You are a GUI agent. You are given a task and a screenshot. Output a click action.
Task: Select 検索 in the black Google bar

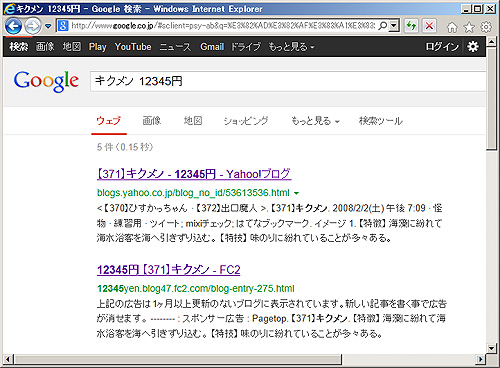coord(18,47)
